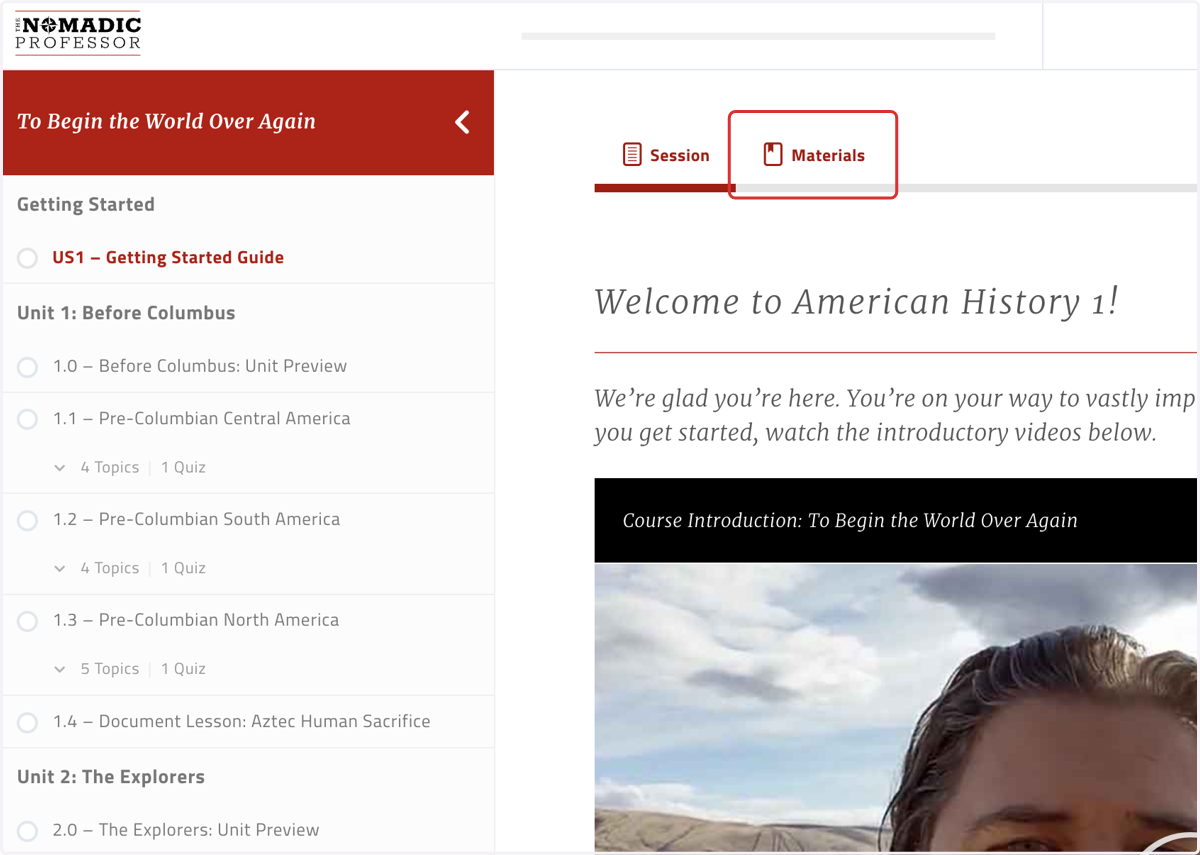This screenshot has height=855, width=1200.
Task: Click the Materials tab book icon
Action: tap(772, 154)
